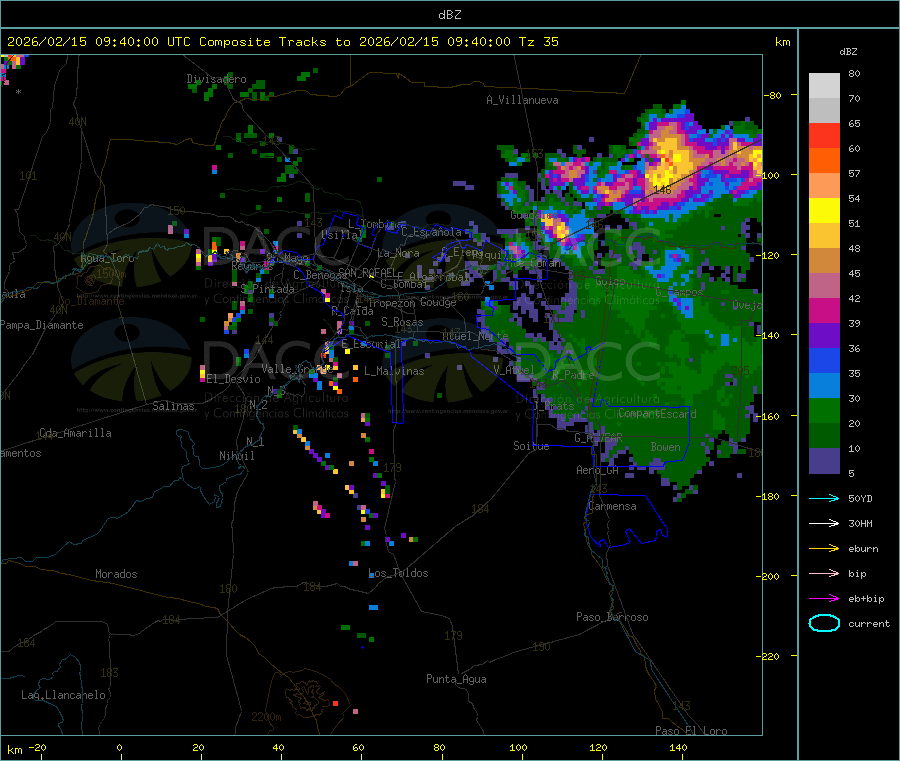This screenshot has height=761, width=900.
Task: Click the white 30HM arrow legend icon
Action: coord(824,523)
